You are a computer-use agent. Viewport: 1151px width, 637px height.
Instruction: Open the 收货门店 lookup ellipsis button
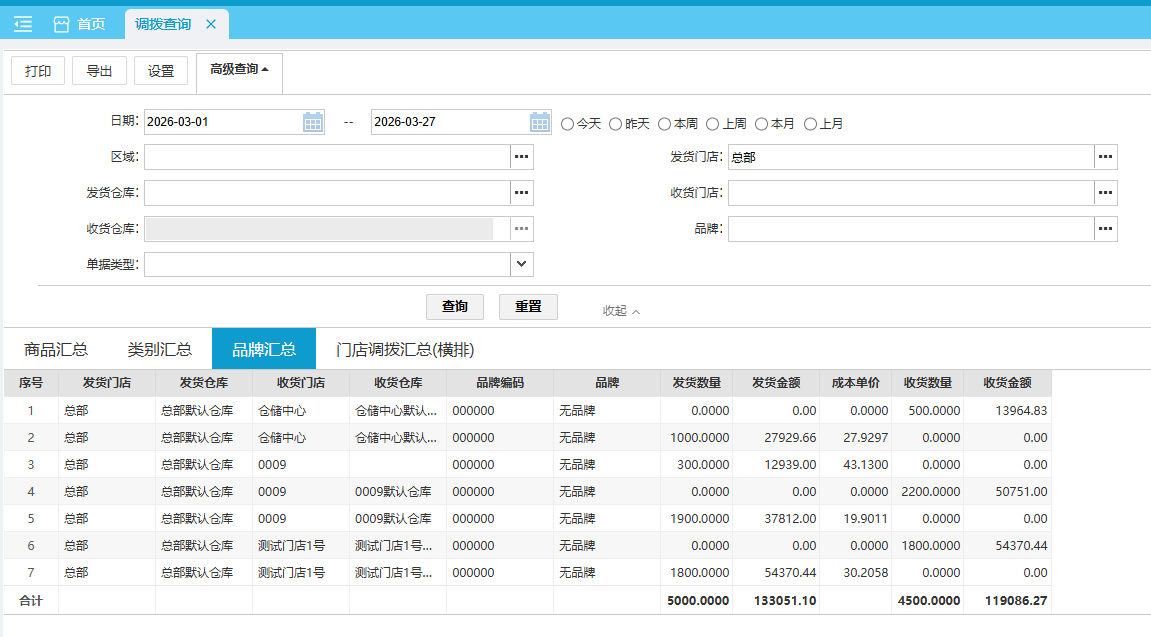pos(1105,193)
